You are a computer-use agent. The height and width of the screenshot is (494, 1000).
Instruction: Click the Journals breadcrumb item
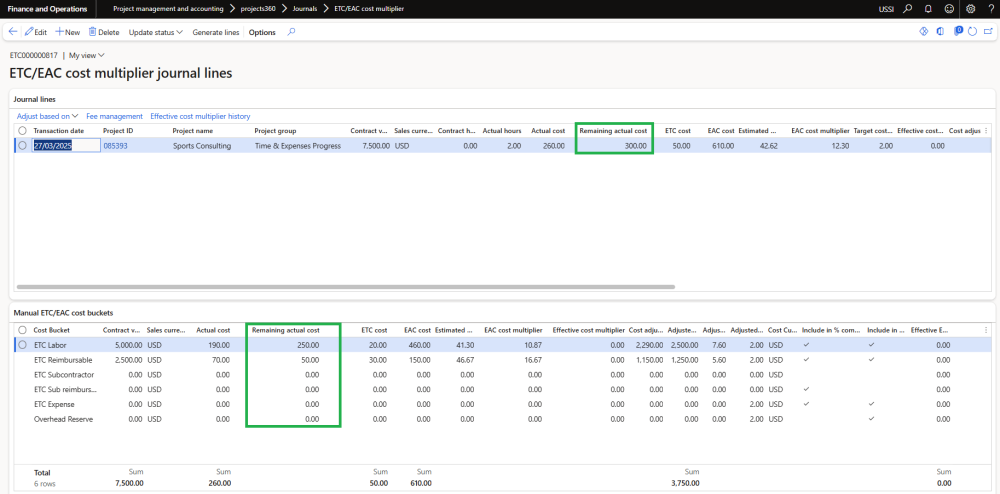point(304,8)
